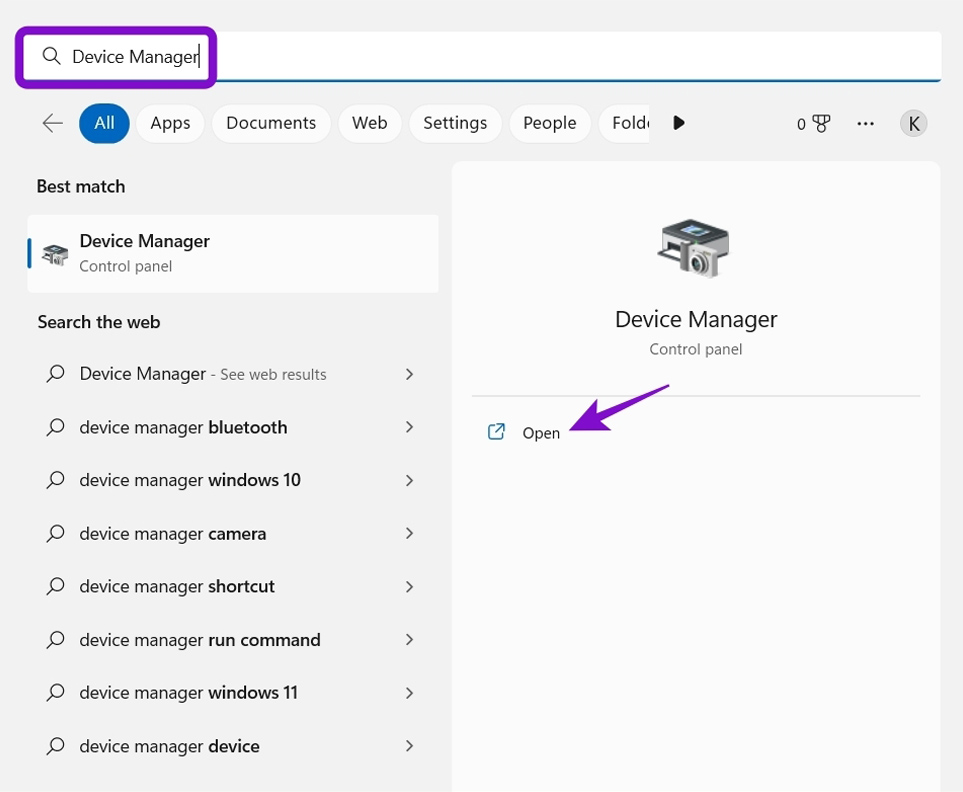Expand device manager bluetooth suggestion chevron
The height and width of the screenshot is (792, 963).
409,427
